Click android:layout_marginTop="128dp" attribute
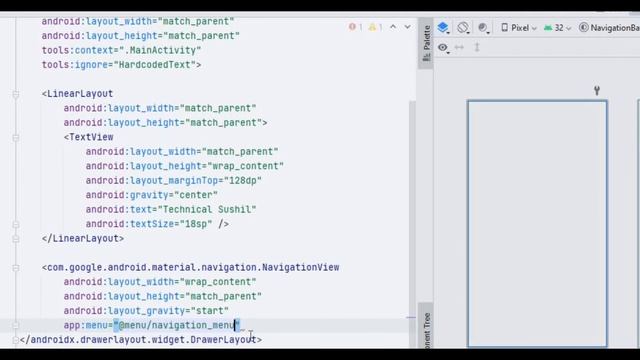 [x=173, y=180]
